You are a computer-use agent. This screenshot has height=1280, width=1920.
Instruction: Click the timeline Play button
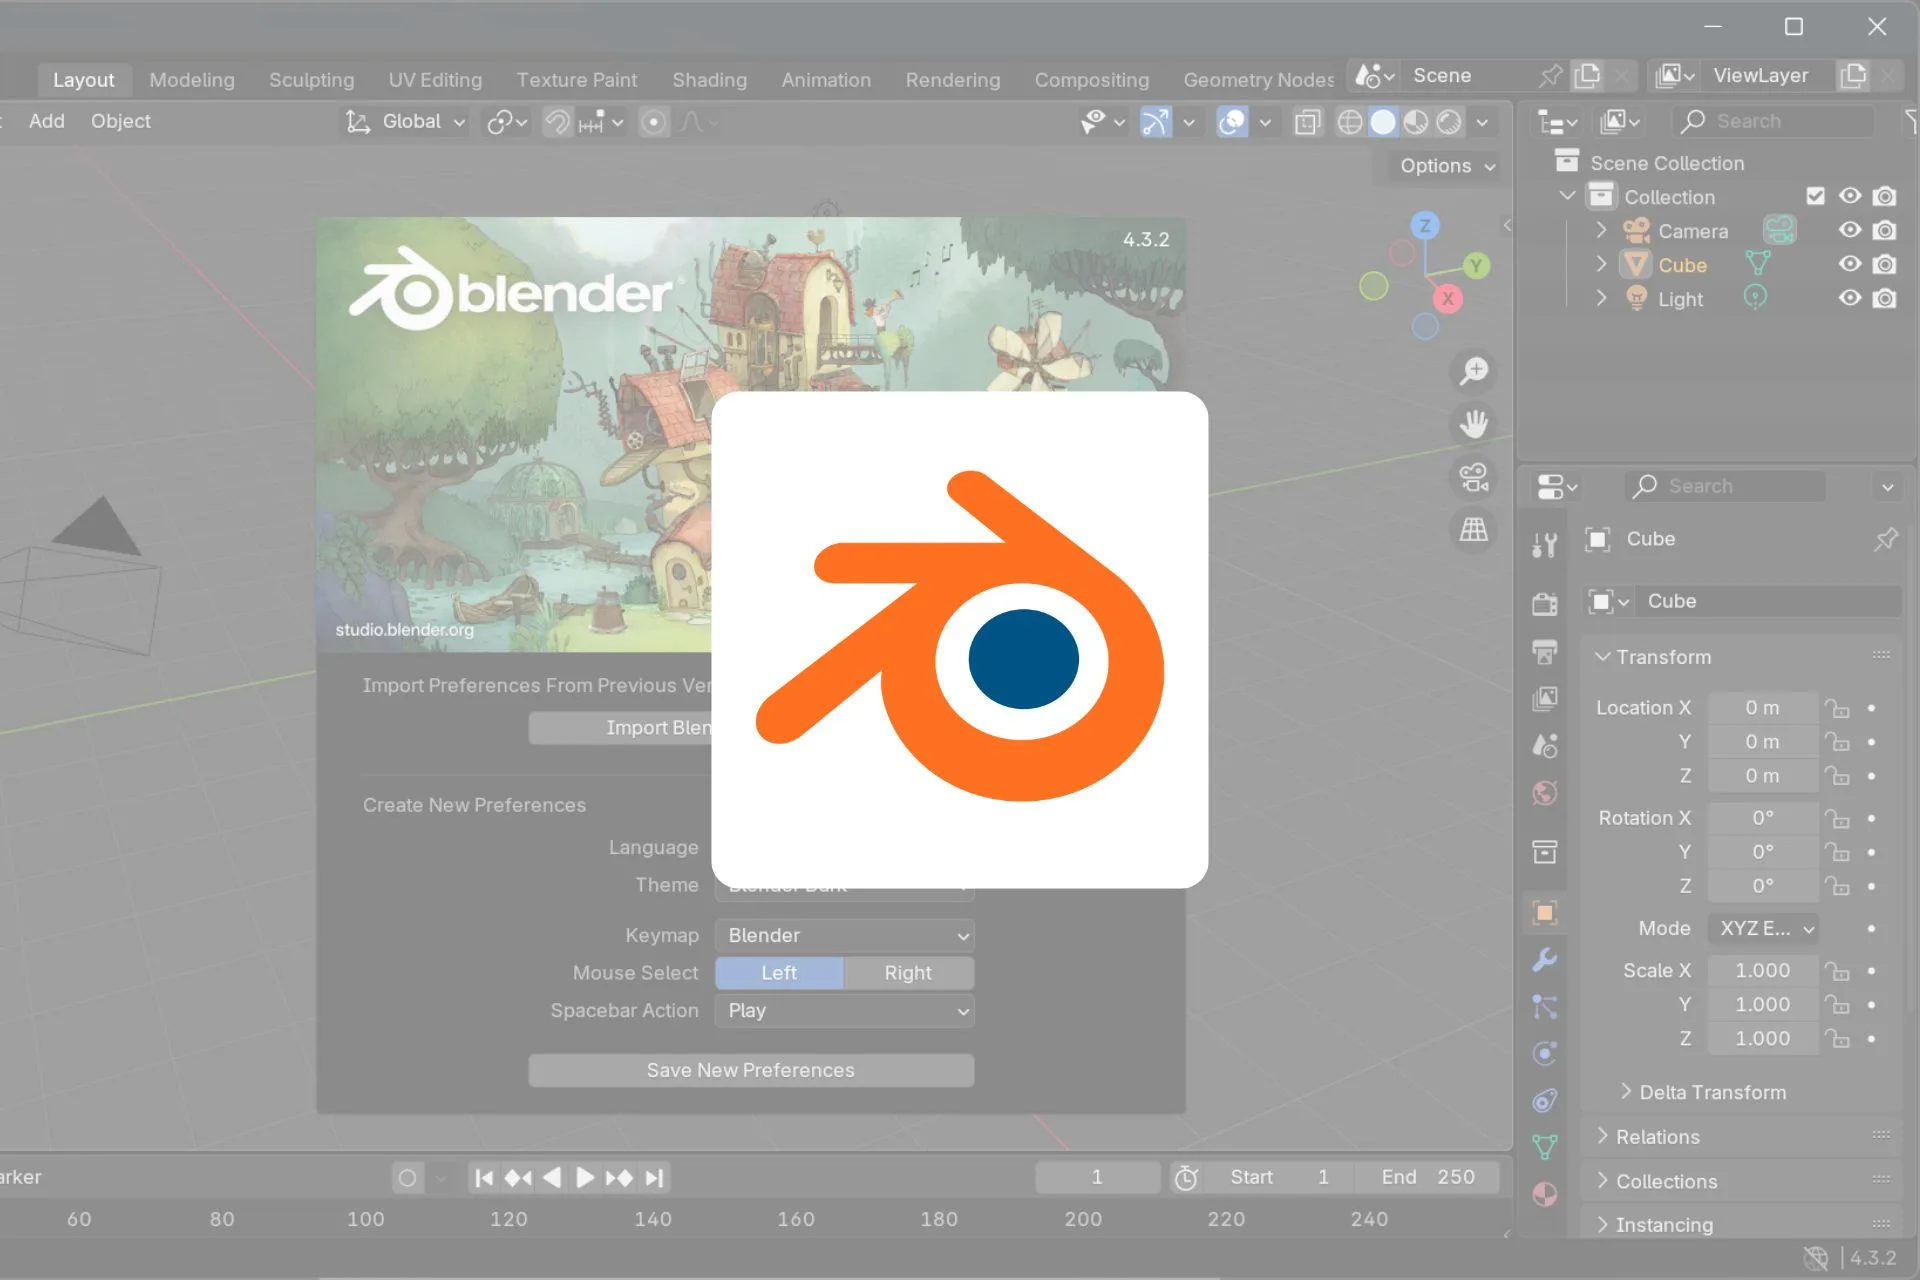[585, 1178]
